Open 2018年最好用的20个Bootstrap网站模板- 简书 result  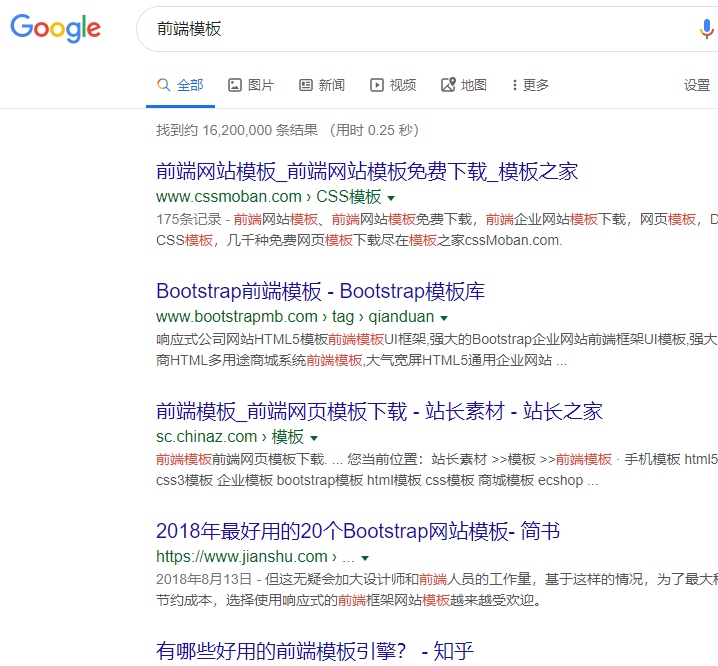coord(358,531)
